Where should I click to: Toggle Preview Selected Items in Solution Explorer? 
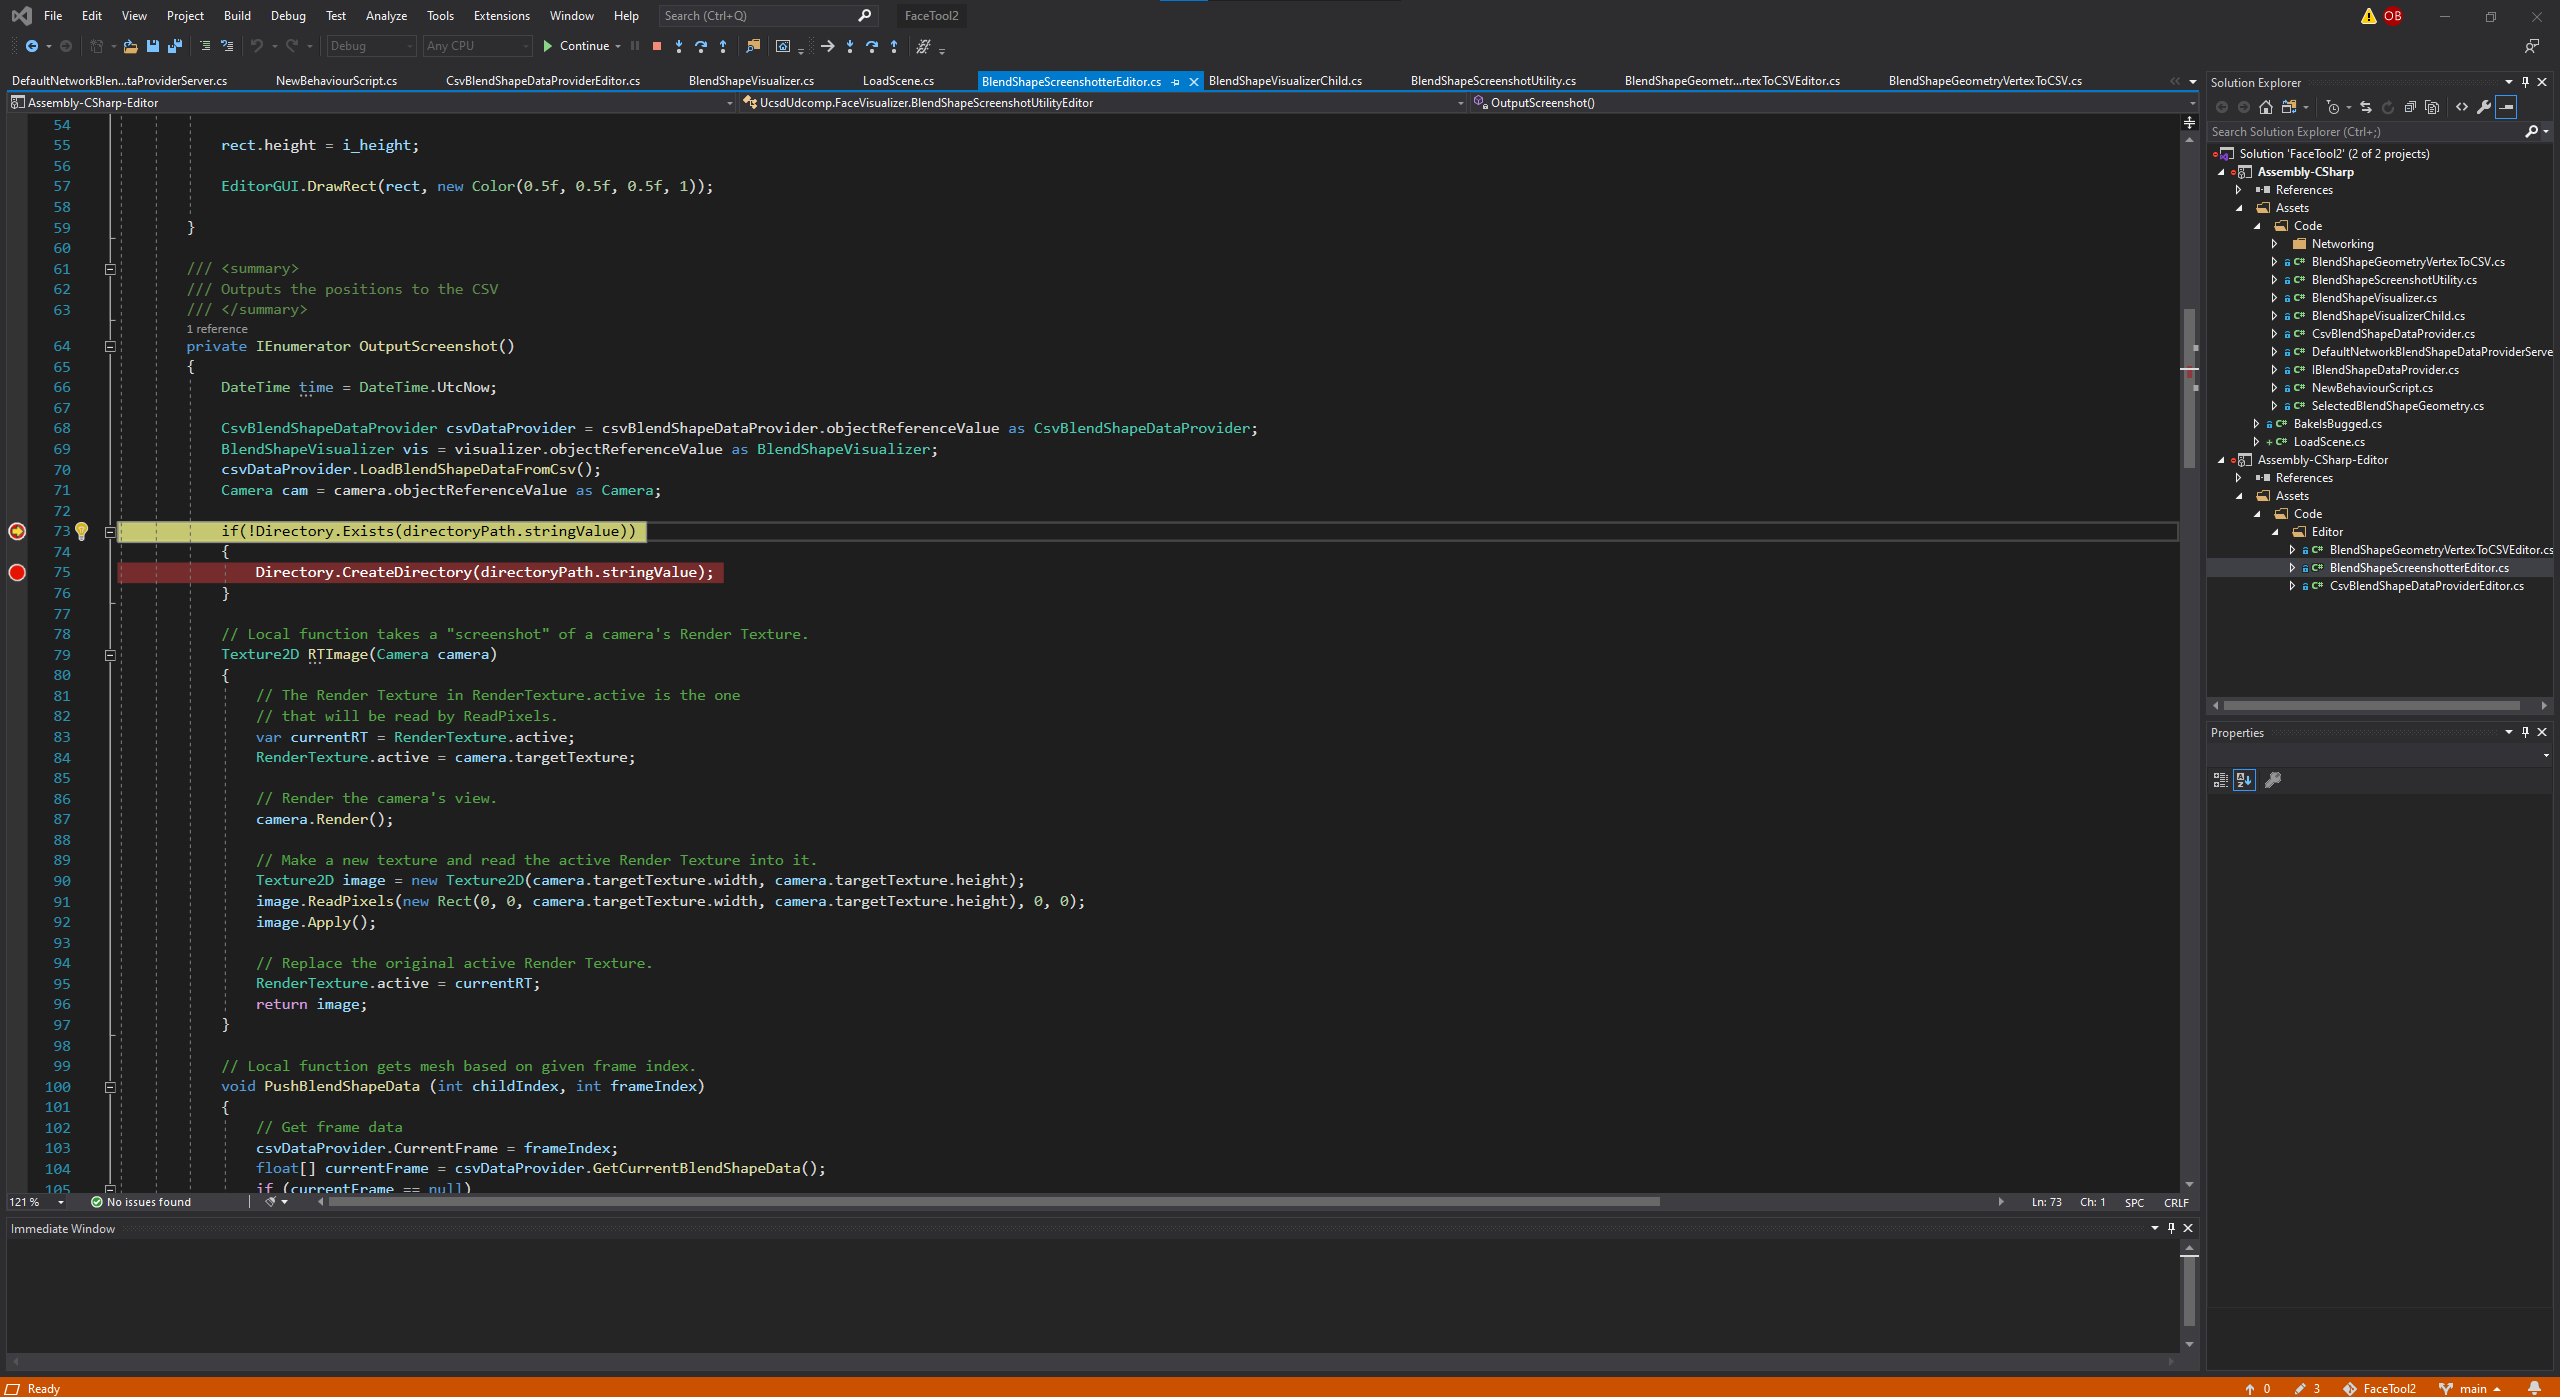(2506, 107)
